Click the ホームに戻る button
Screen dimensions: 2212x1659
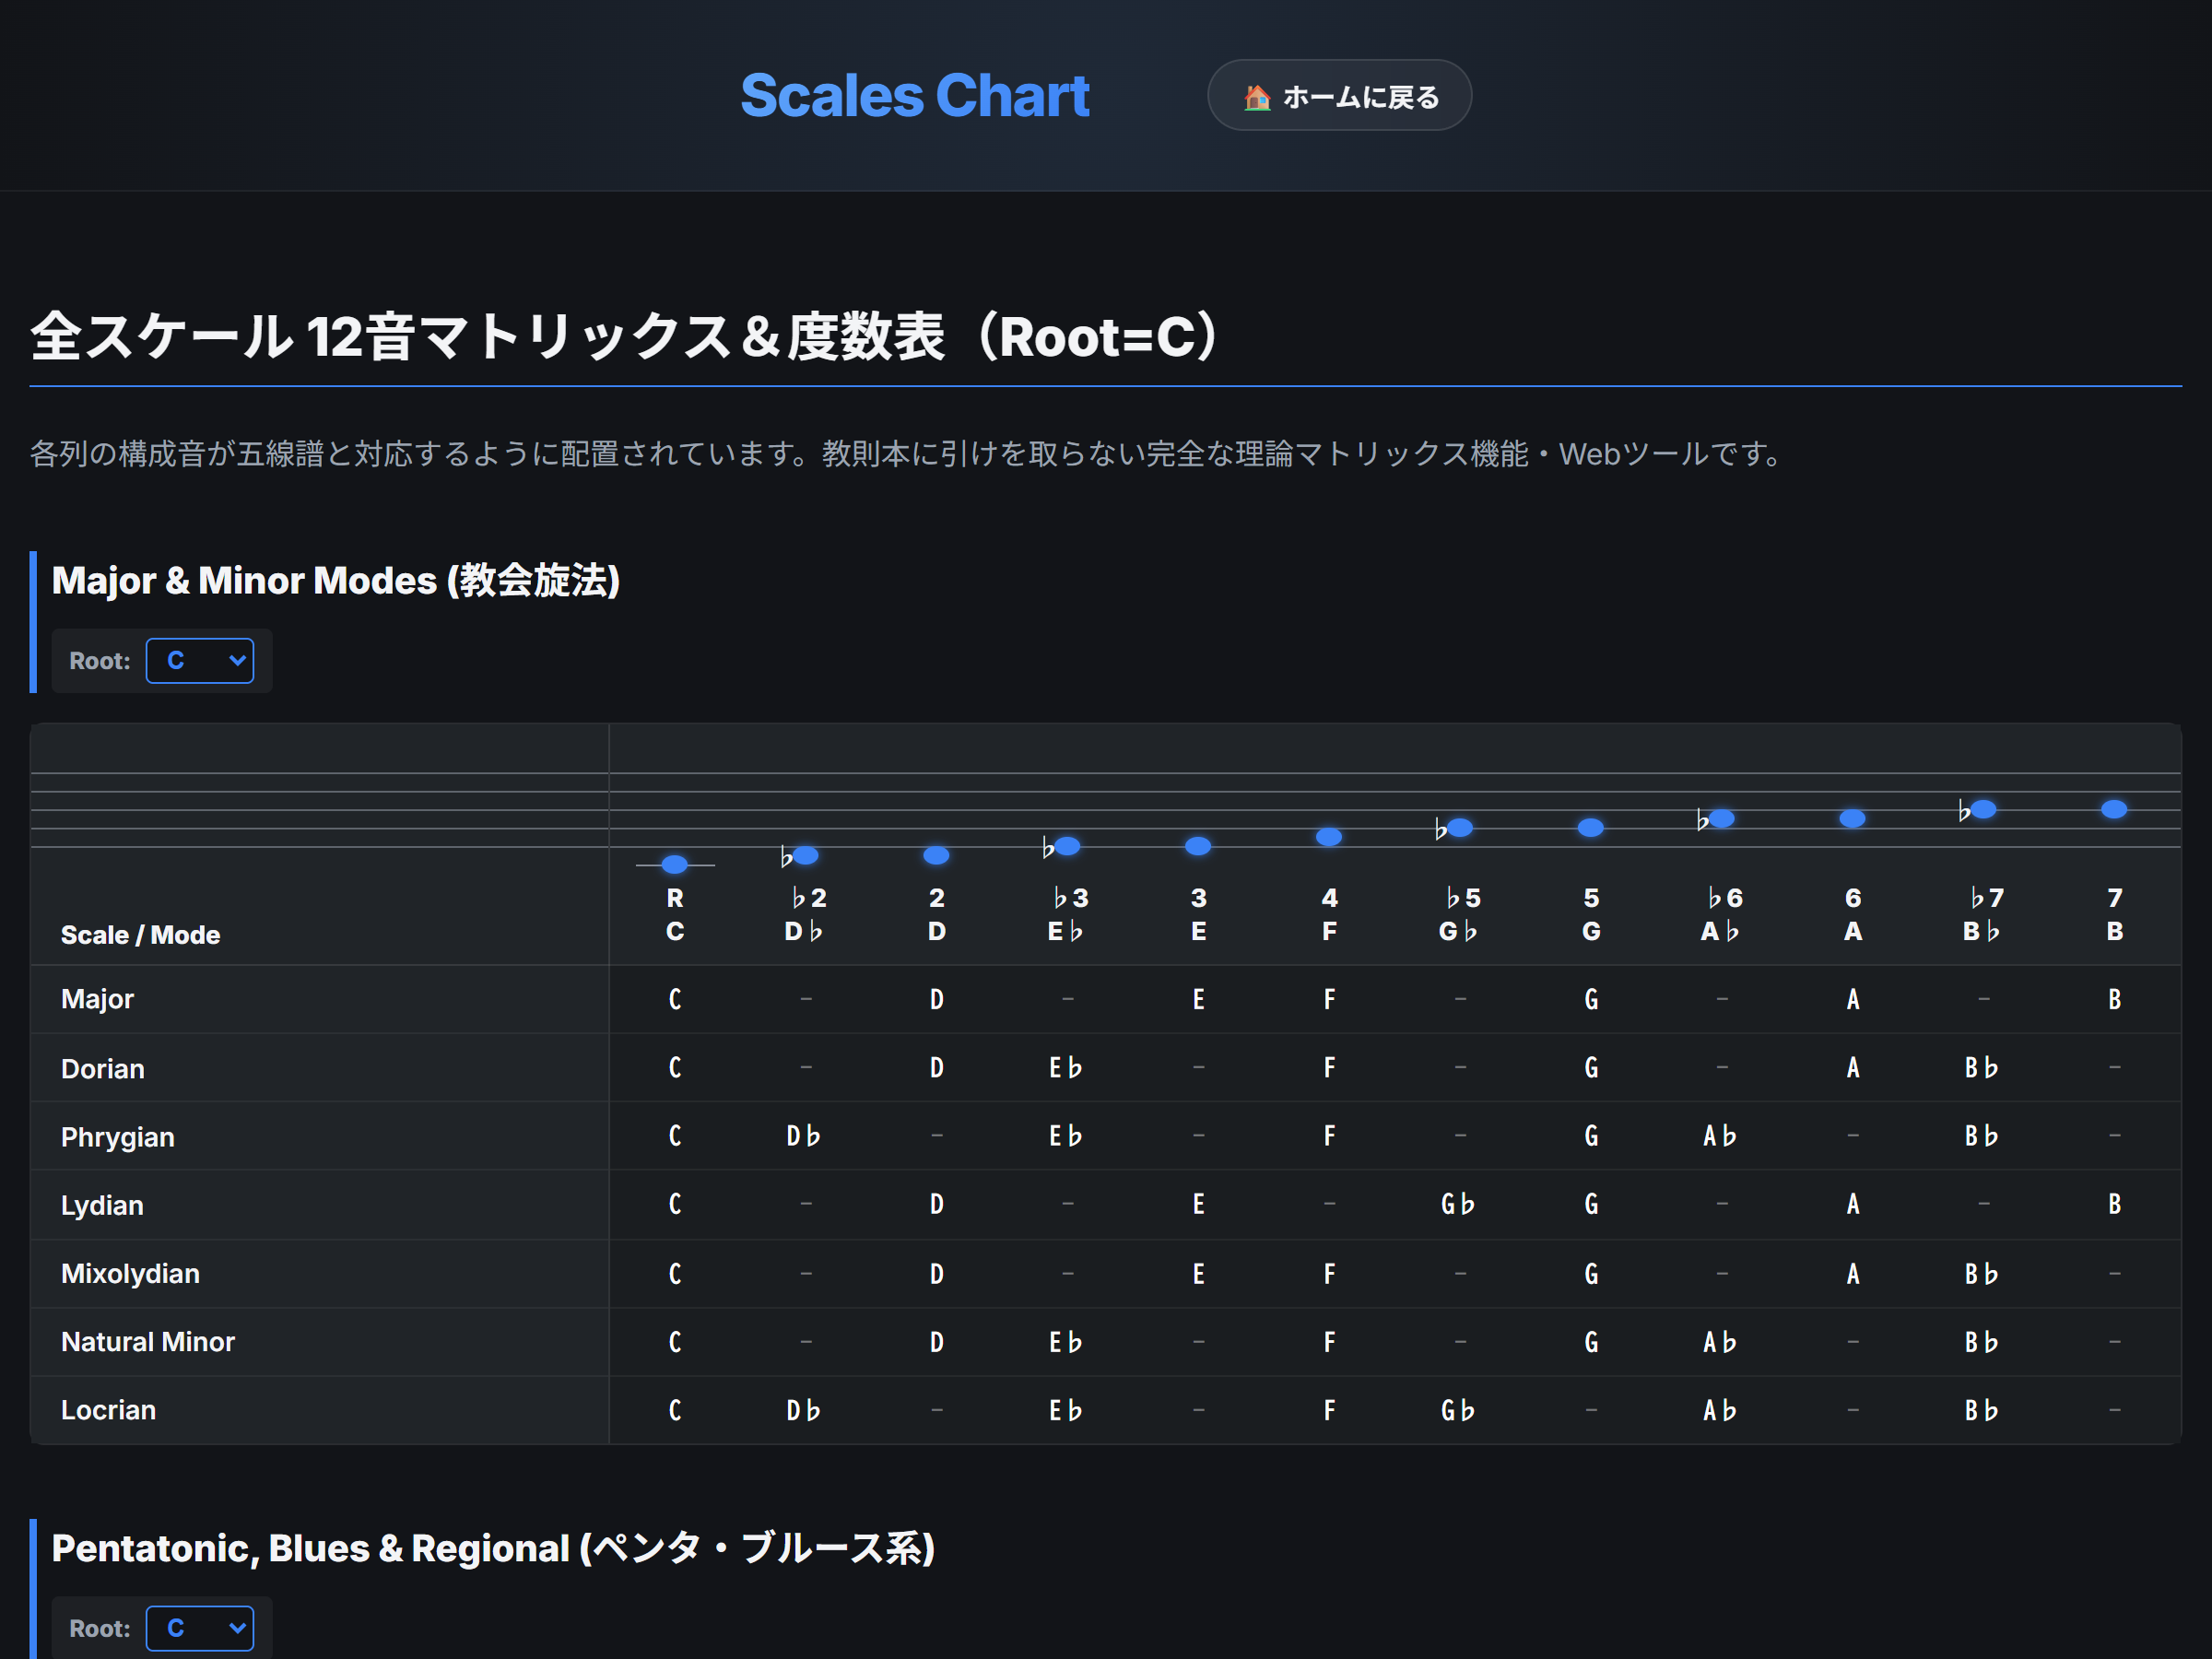[1339, 95]
